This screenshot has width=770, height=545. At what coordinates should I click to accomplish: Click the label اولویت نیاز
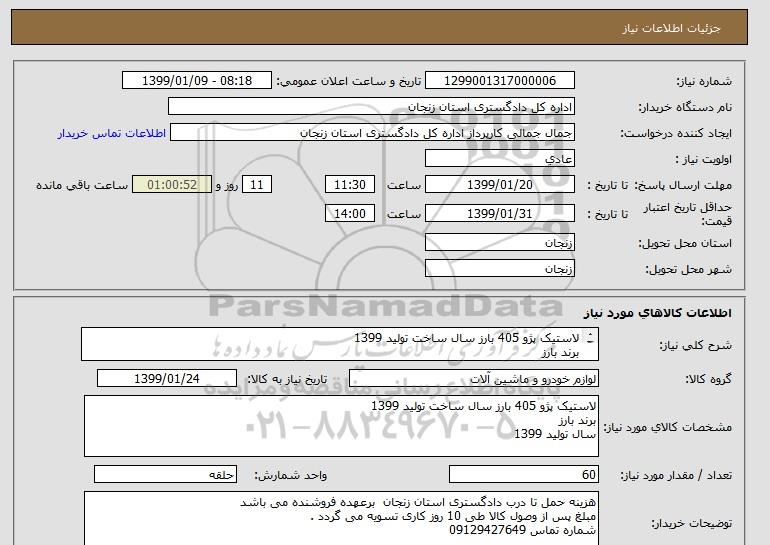point(704,159)
